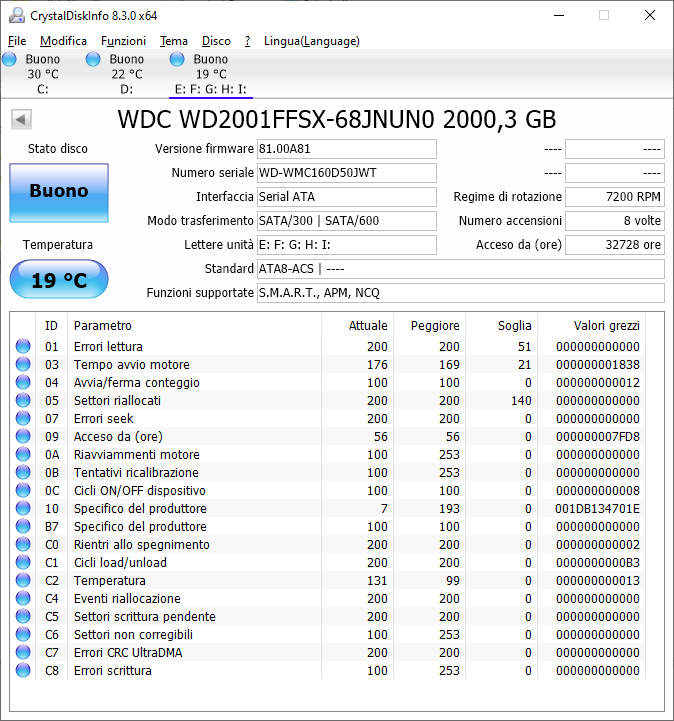Click raw value 000000001838
Screen dimensions: 674x721
click(598, 365)
